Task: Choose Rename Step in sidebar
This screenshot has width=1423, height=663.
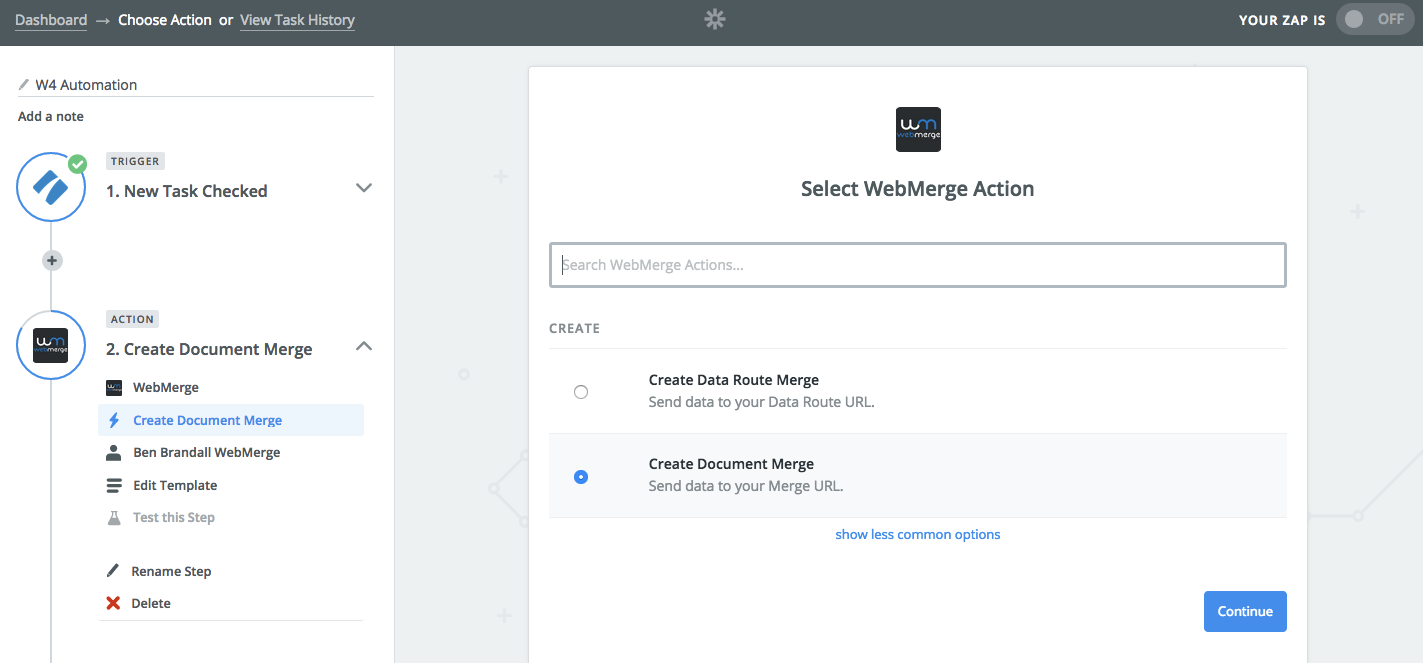Action: click(x=171, y=572)
